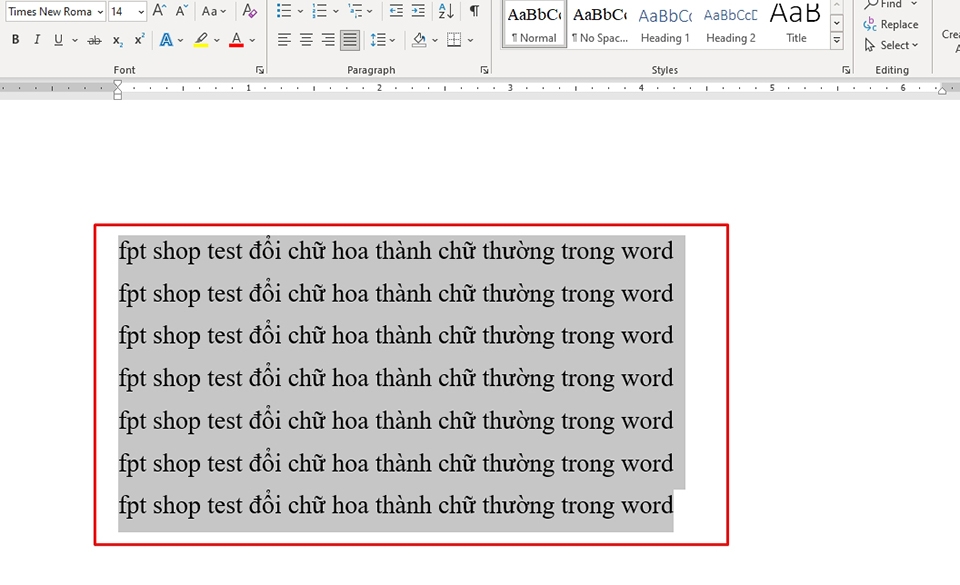Toggle underline on the selected text
This screenshot has width=960, height=585.
coord(56,39)
